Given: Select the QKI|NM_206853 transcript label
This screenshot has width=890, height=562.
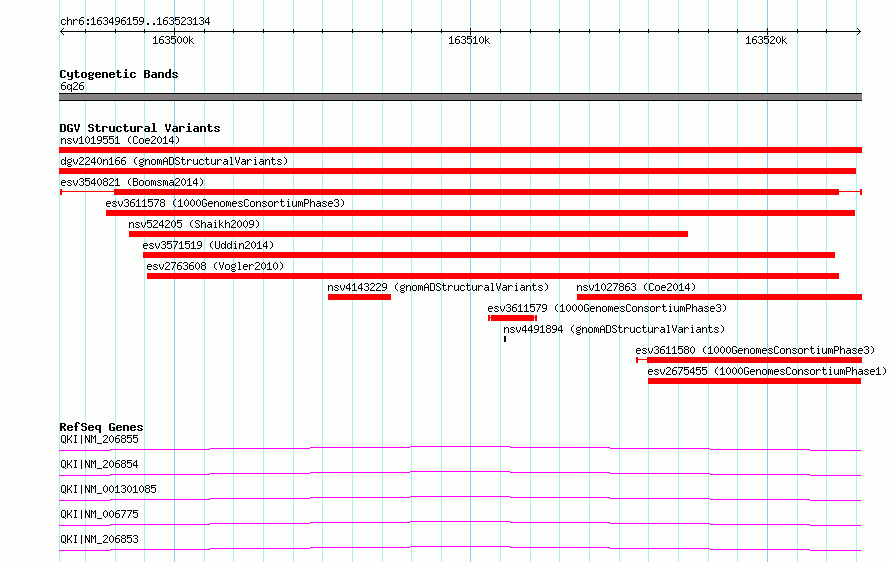Looking at the screenshot, I should 99,539.
